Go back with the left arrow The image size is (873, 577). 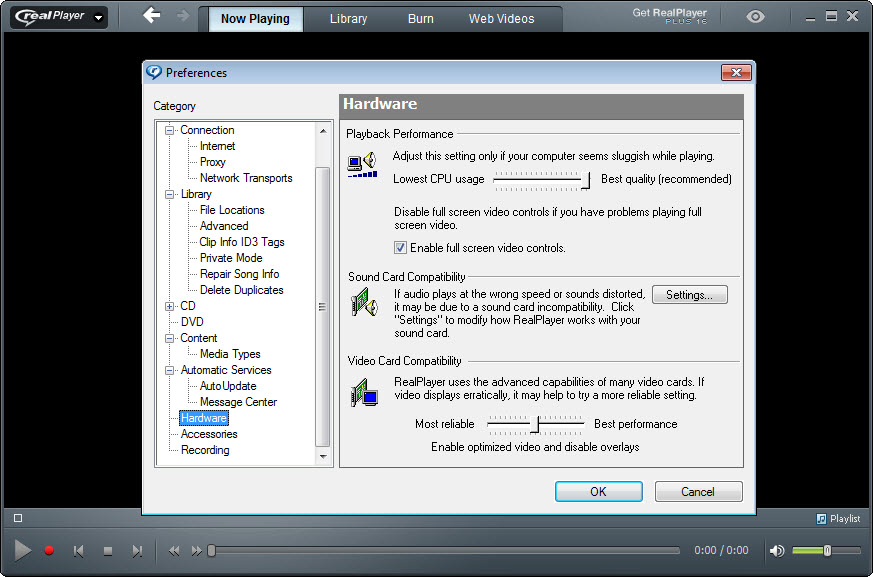(x=151, y=15)
